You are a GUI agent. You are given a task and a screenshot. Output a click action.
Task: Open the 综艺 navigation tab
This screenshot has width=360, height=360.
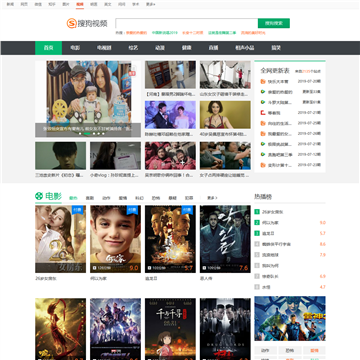coord(133,48)
